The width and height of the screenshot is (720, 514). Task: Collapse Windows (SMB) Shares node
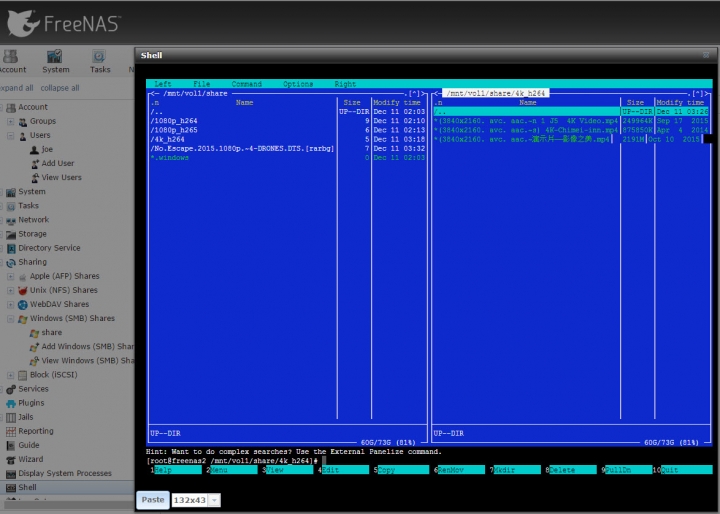point(11,319)
